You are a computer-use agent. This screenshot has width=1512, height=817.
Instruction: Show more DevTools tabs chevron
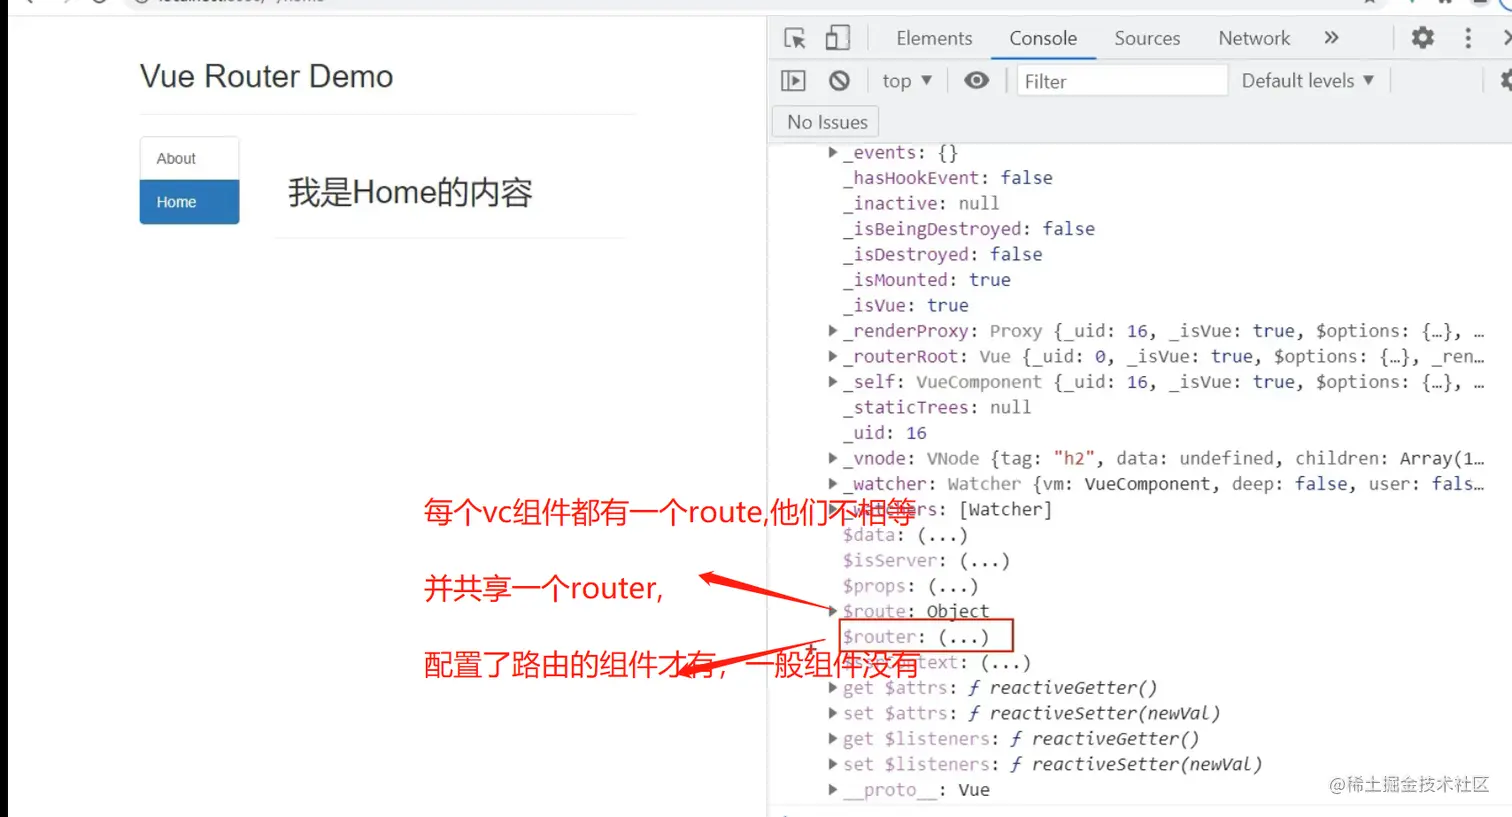[x=1331, y=38]
